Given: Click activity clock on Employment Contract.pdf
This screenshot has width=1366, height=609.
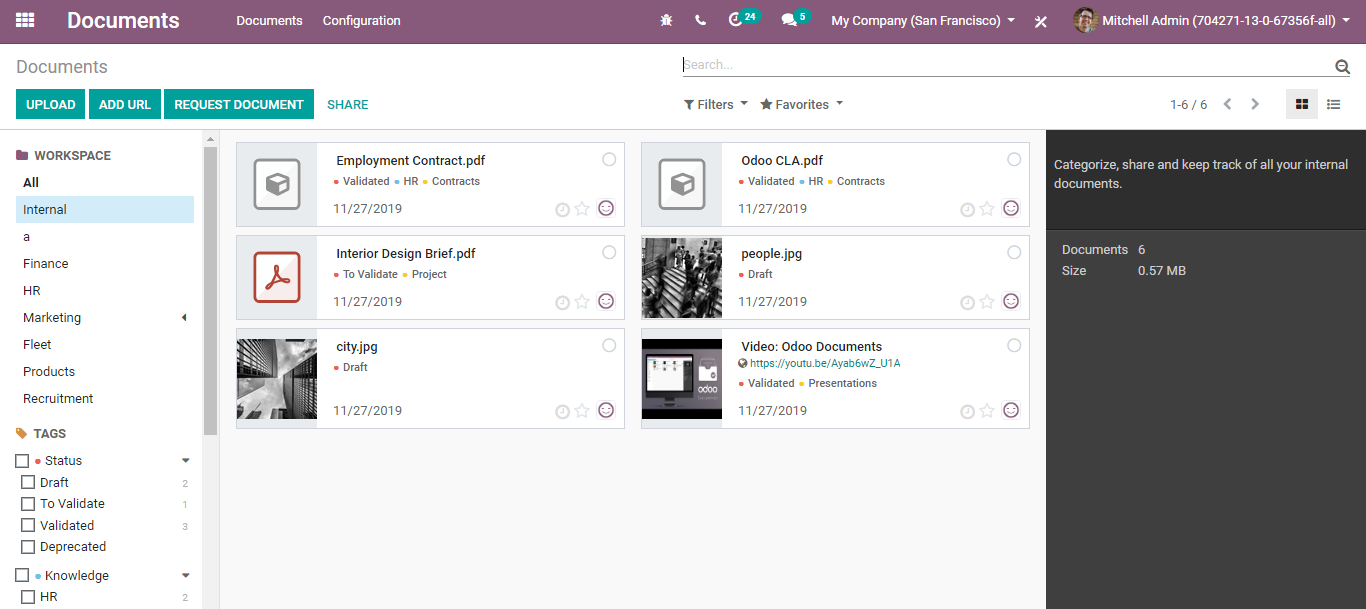Looking at the screenshot, I should (562, 209).
